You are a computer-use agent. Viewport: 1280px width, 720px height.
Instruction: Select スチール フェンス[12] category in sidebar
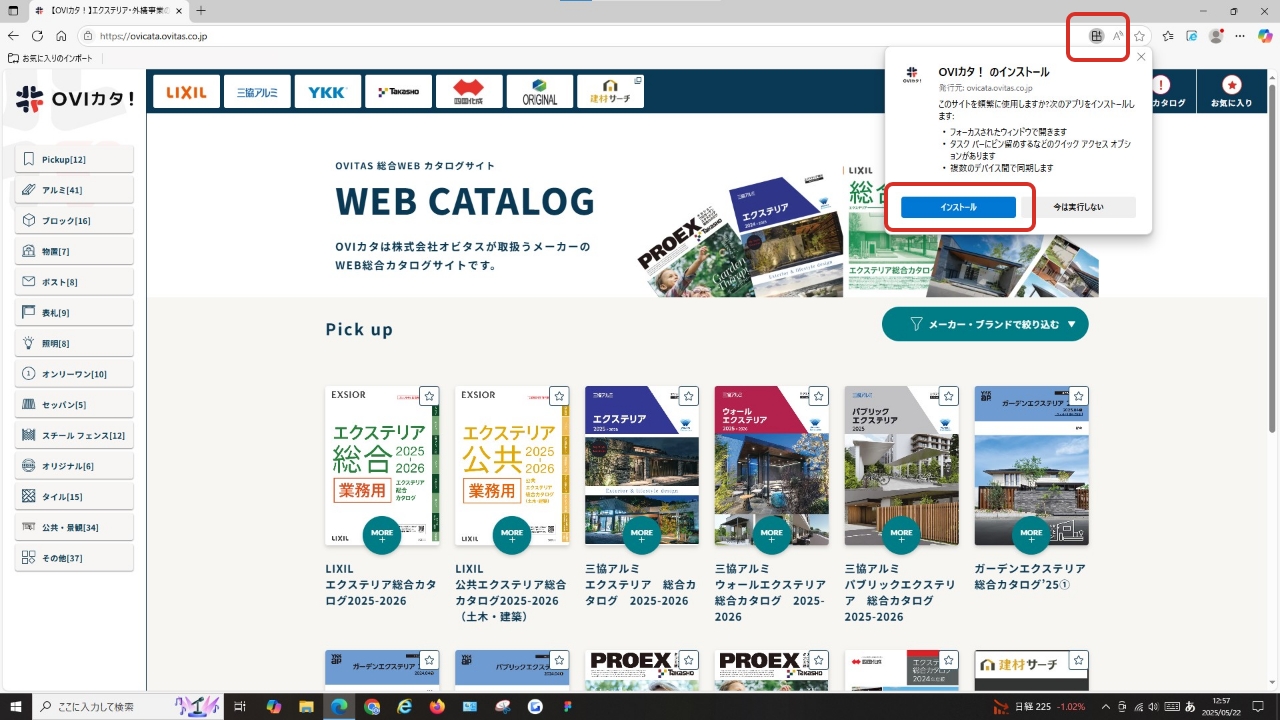pyautogui.click(x=74, y=436)
